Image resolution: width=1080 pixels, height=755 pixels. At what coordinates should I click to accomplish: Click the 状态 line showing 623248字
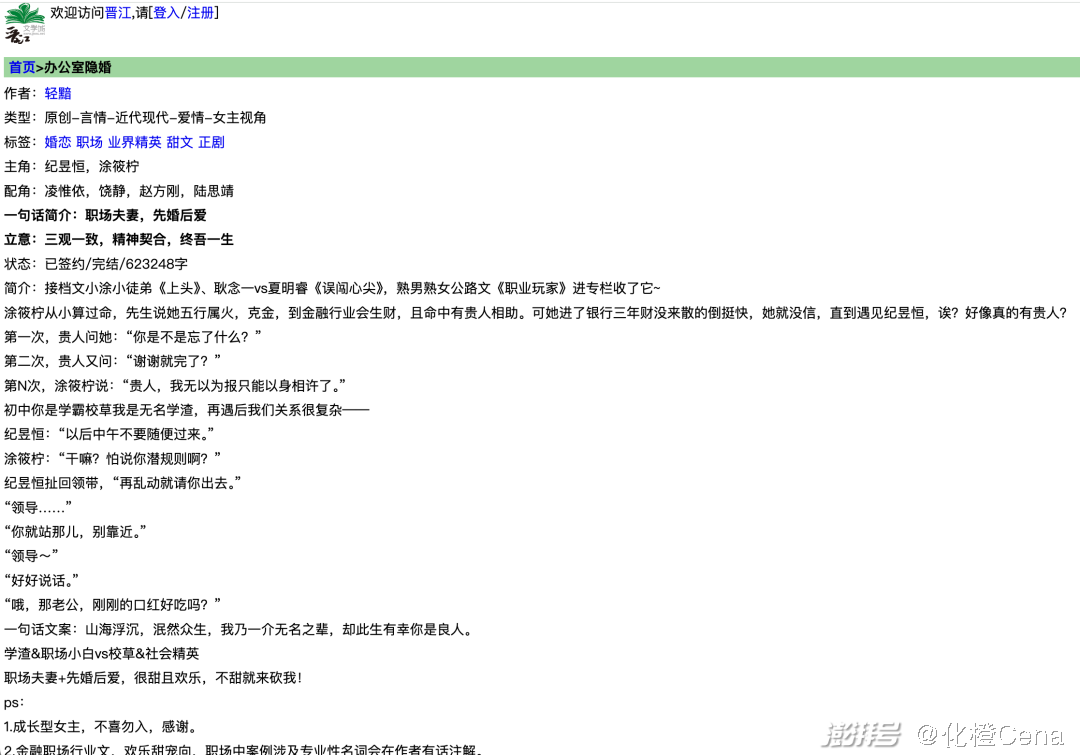click(x=96, y=264)
